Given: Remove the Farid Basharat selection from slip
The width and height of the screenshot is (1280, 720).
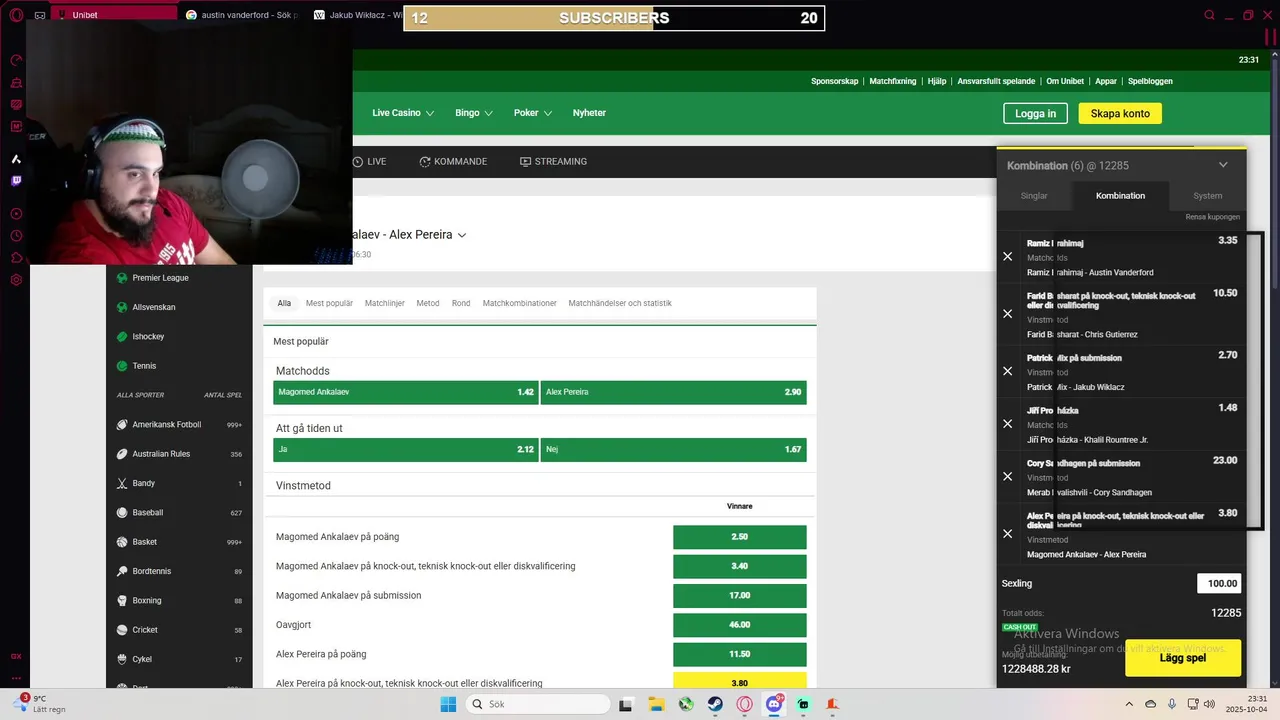Looking at the screenshot, I should [x=1008, y=314].
